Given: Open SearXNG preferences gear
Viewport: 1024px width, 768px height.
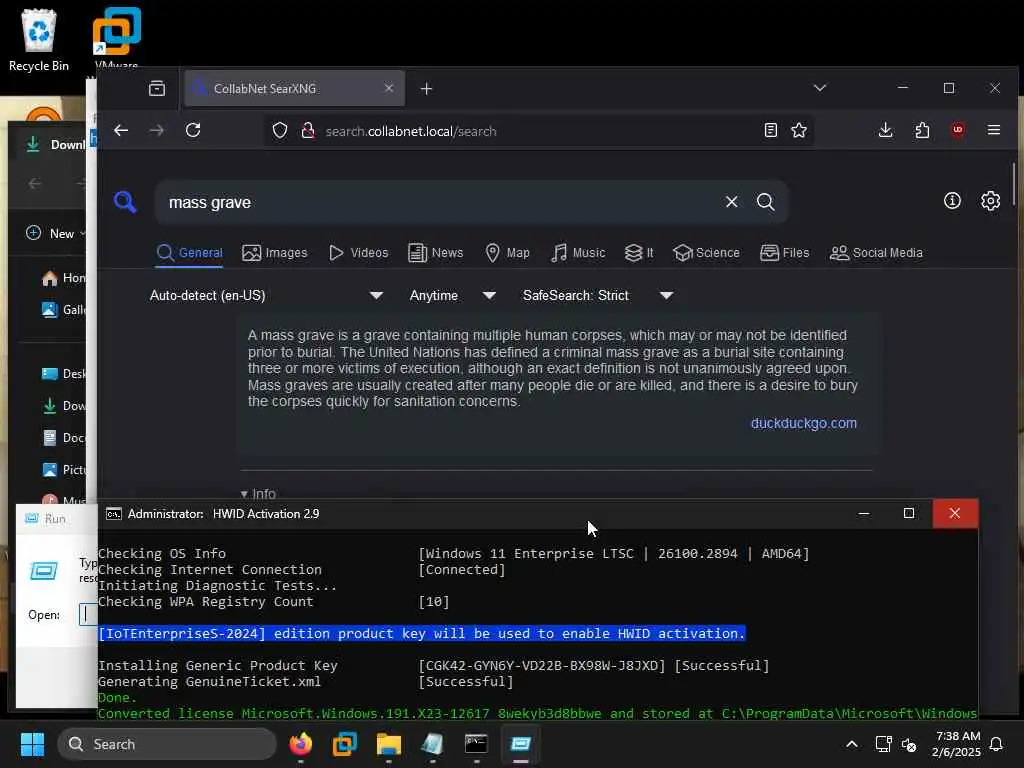Looking at the screenshot, I should click(991, 200).
